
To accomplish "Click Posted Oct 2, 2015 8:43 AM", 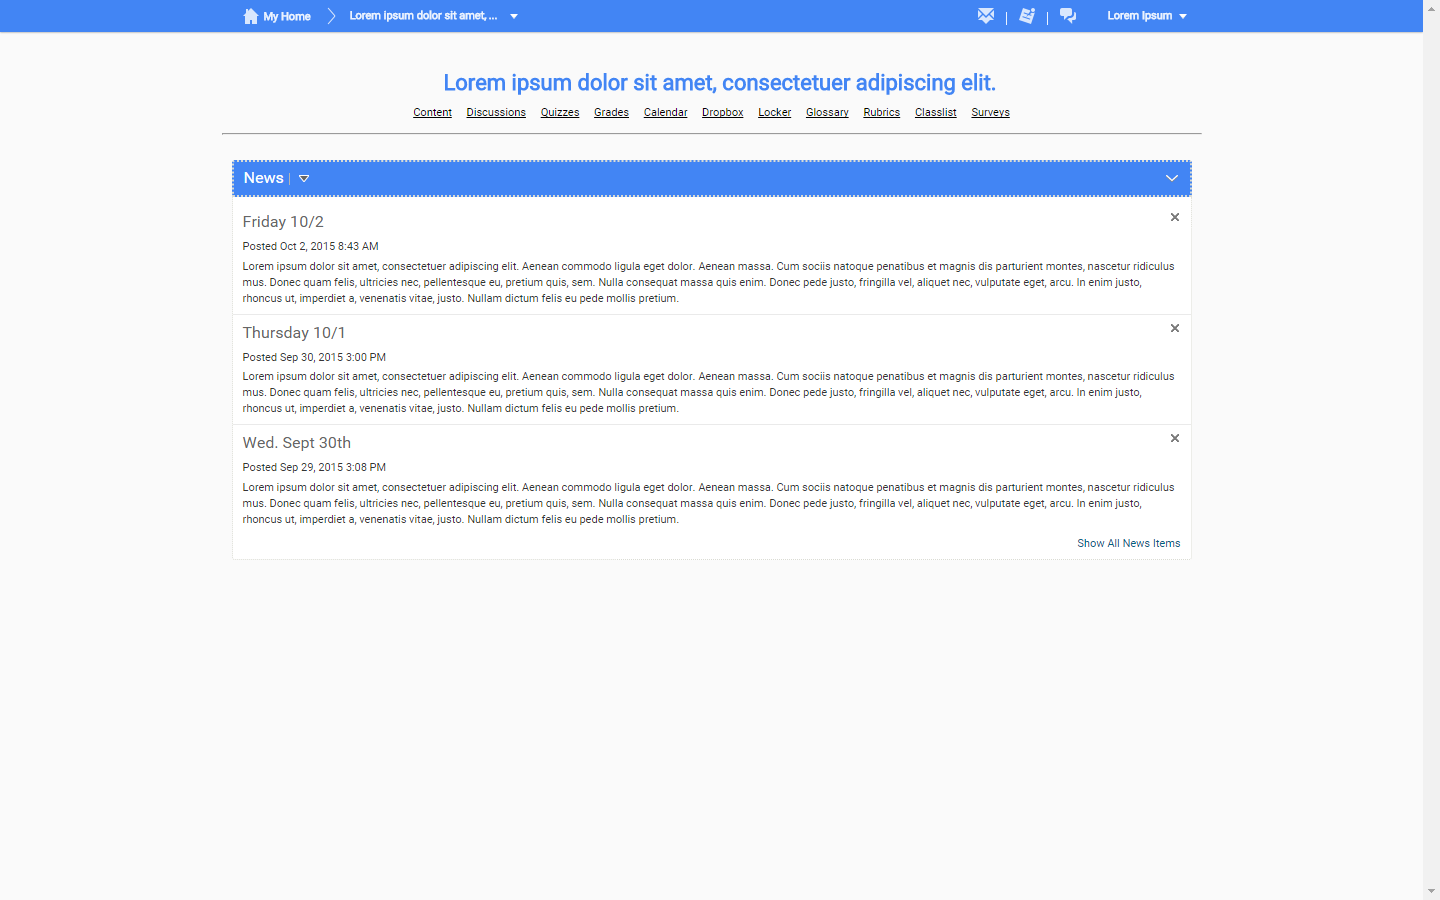I will pos(310,246).
